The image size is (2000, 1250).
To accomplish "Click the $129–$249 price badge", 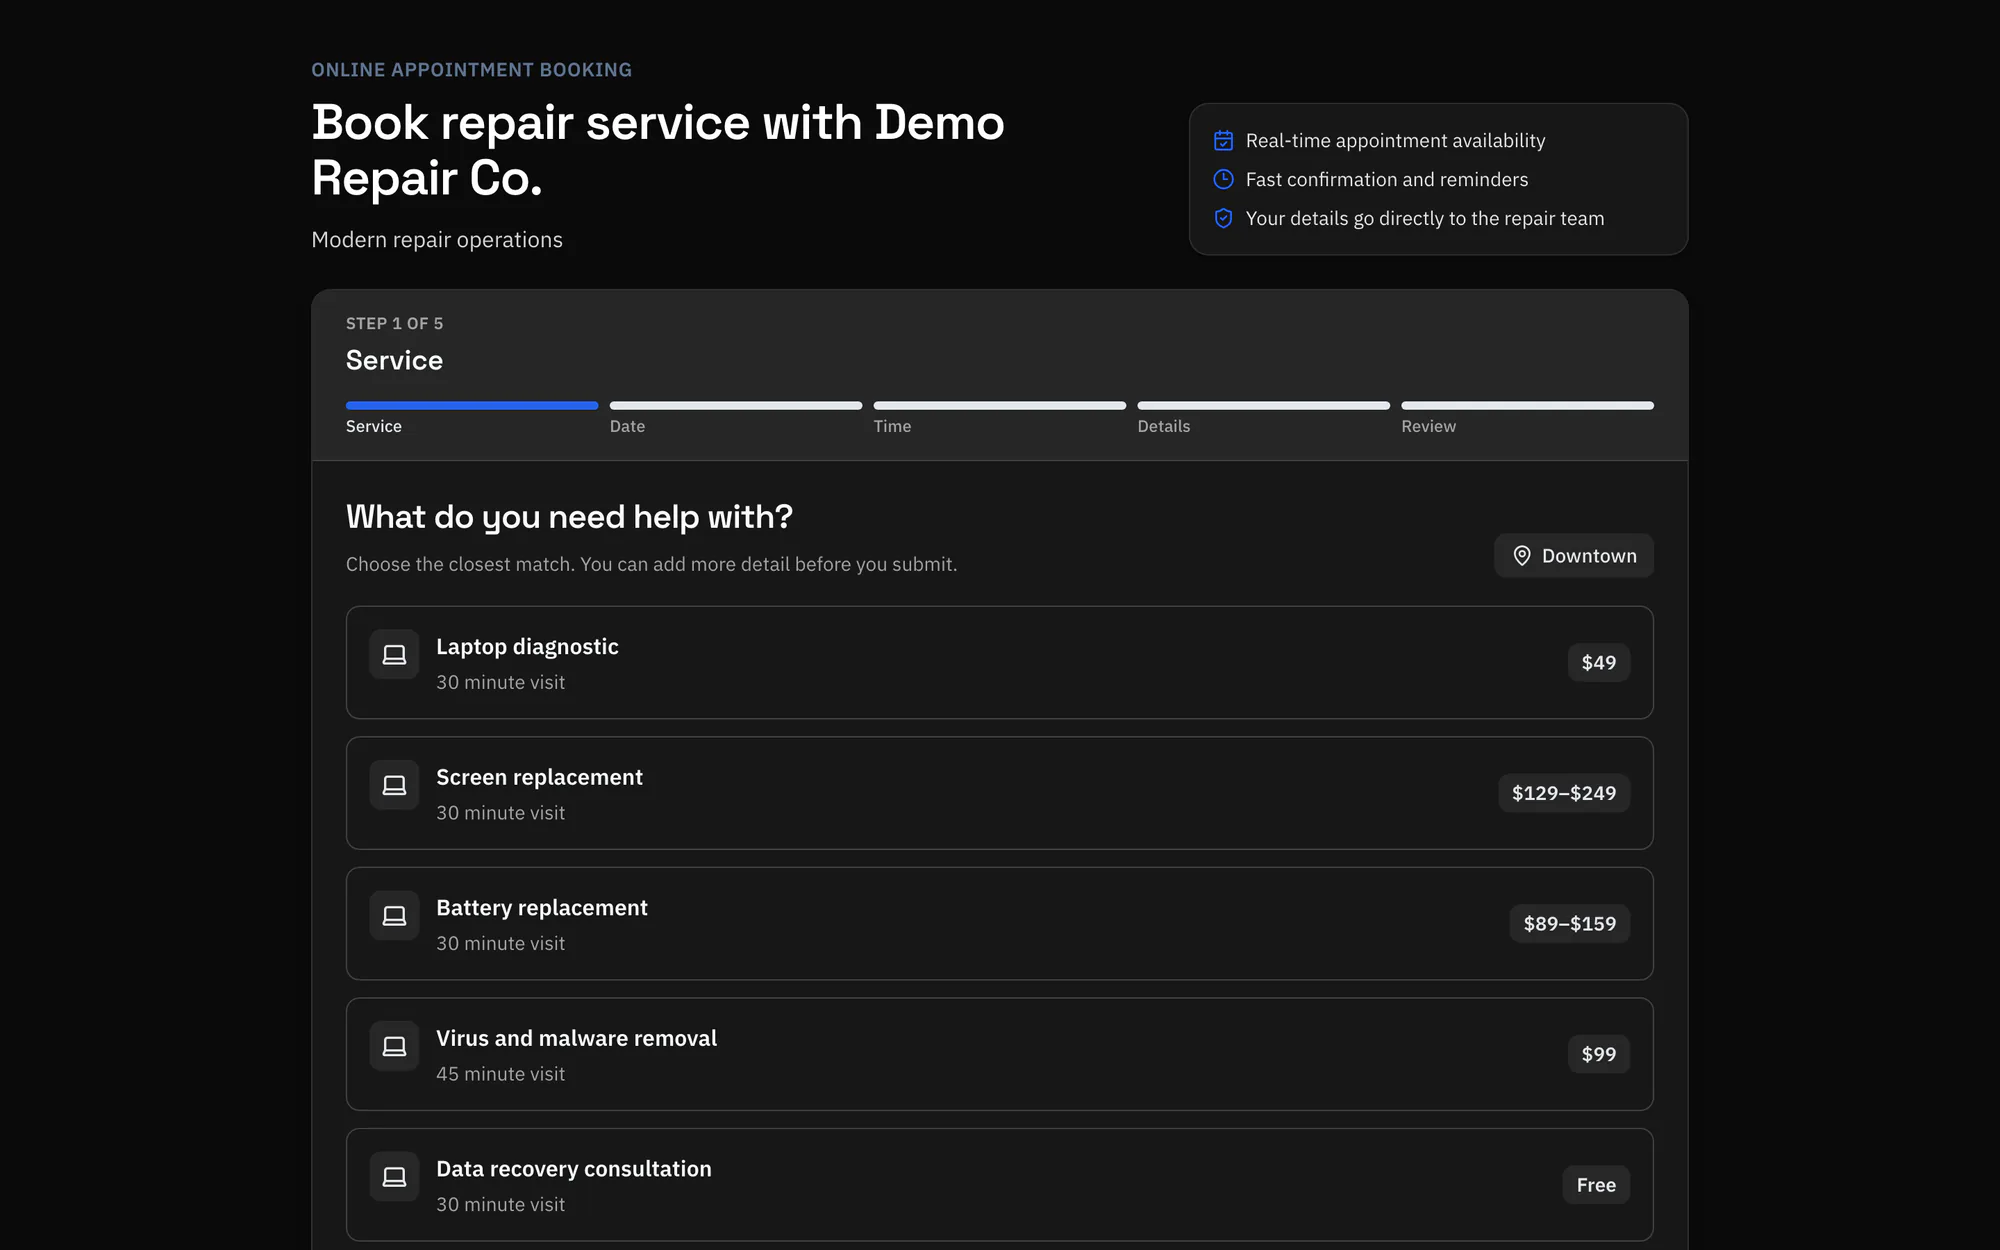I will click(x=1563, y=793).
